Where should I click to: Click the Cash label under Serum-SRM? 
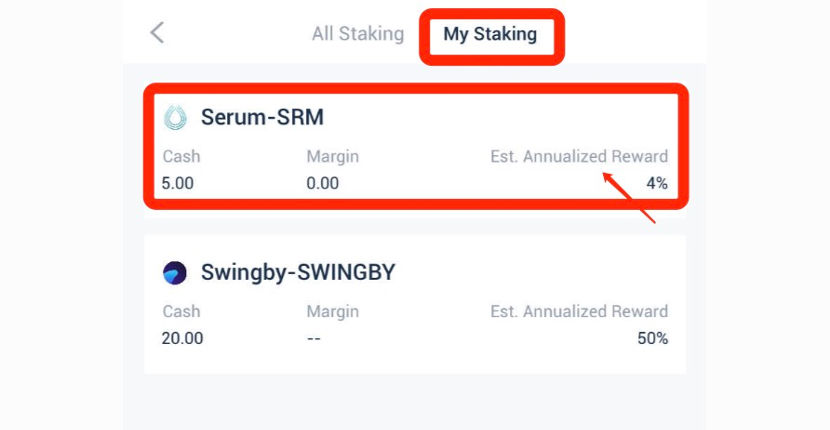181,157
